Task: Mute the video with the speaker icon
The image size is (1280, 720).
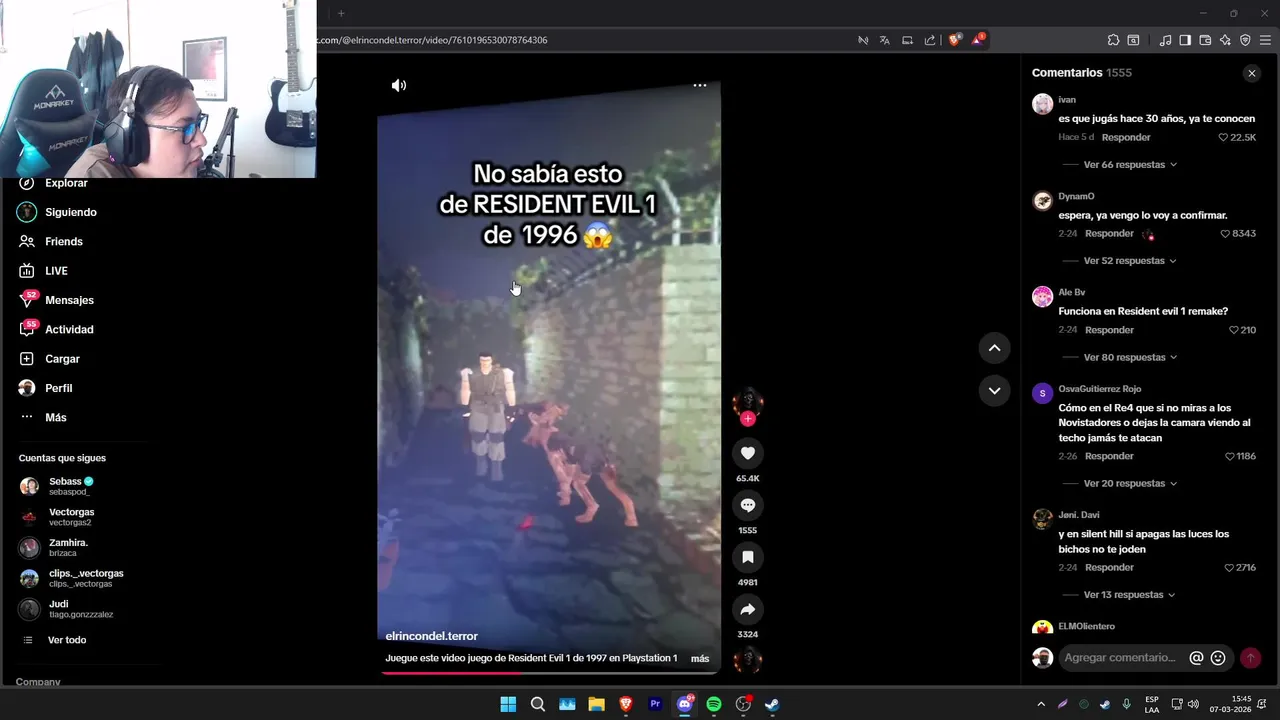Action: (399, 86)
